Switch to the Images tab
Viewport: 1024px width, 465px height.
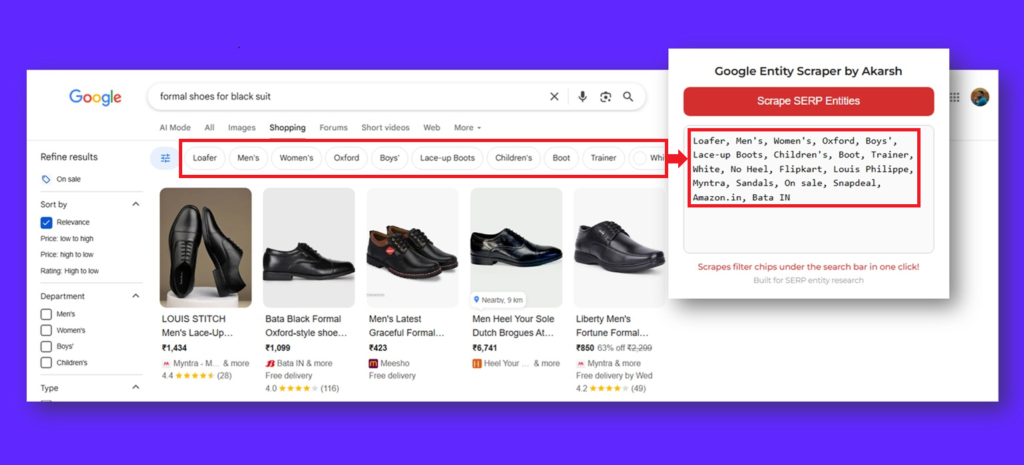pyautogui.click(x=241, y=128)
